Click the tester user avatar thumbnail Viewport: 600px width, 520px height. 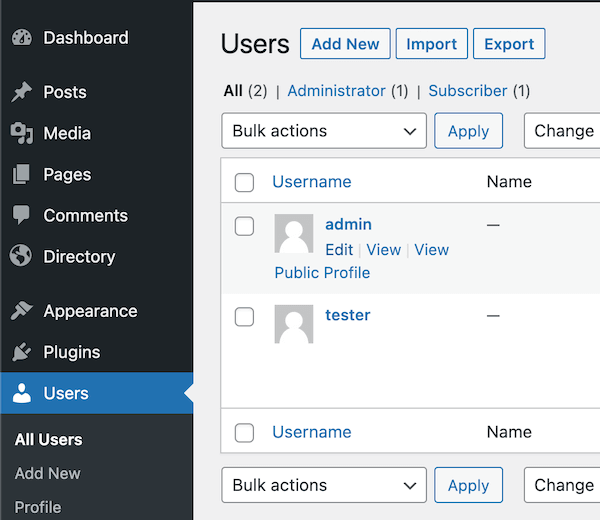point(294,324)
